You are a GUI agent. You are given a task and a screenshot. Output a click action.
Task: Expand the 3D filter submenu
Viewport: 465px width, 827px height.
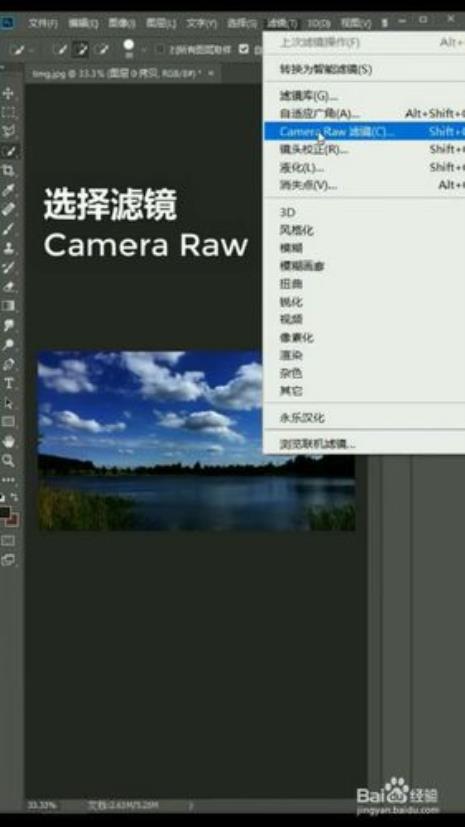364,212
